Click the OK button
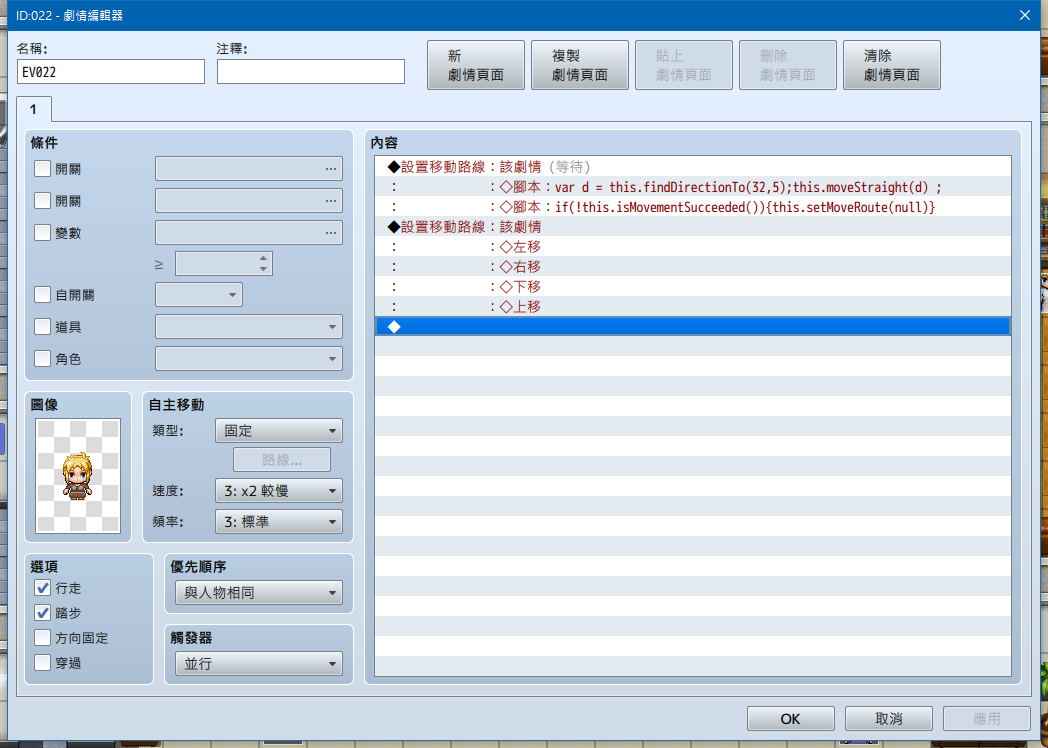The image size is (1048, 748). (791, 719)
